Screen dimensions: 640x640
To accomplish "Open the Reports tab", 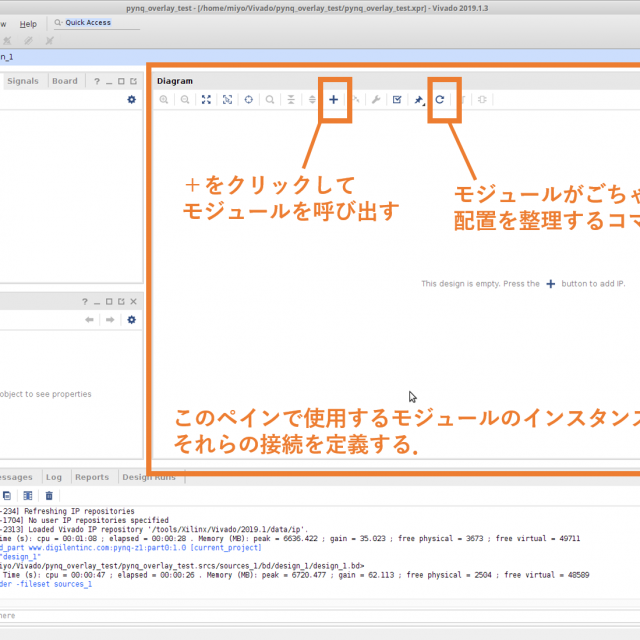I will [92, 477].
